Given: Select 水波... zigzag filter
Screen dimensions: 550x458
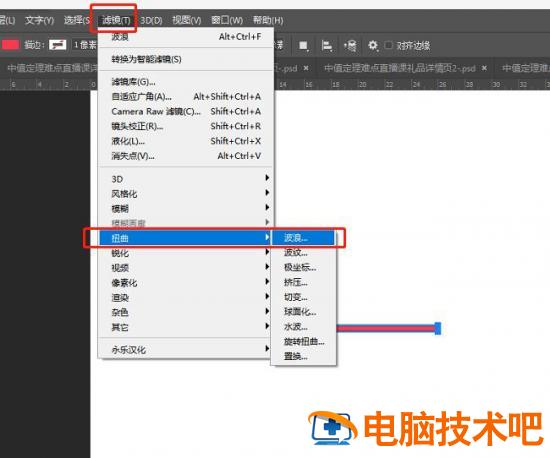Looking at the screenshot, I should (304, 327).
